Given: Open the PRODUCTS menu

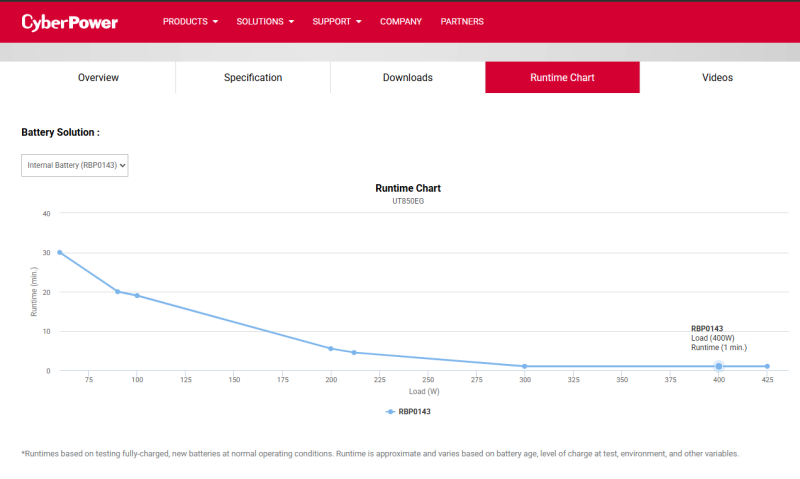Looking at the screenshot, I should click(190, 21).
